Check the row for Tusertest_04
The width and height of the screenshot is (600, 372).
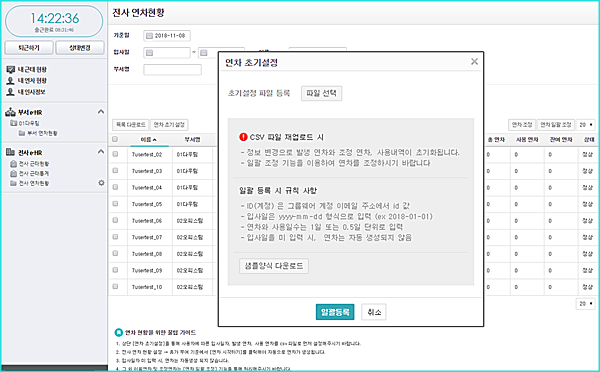coord(115,187)
